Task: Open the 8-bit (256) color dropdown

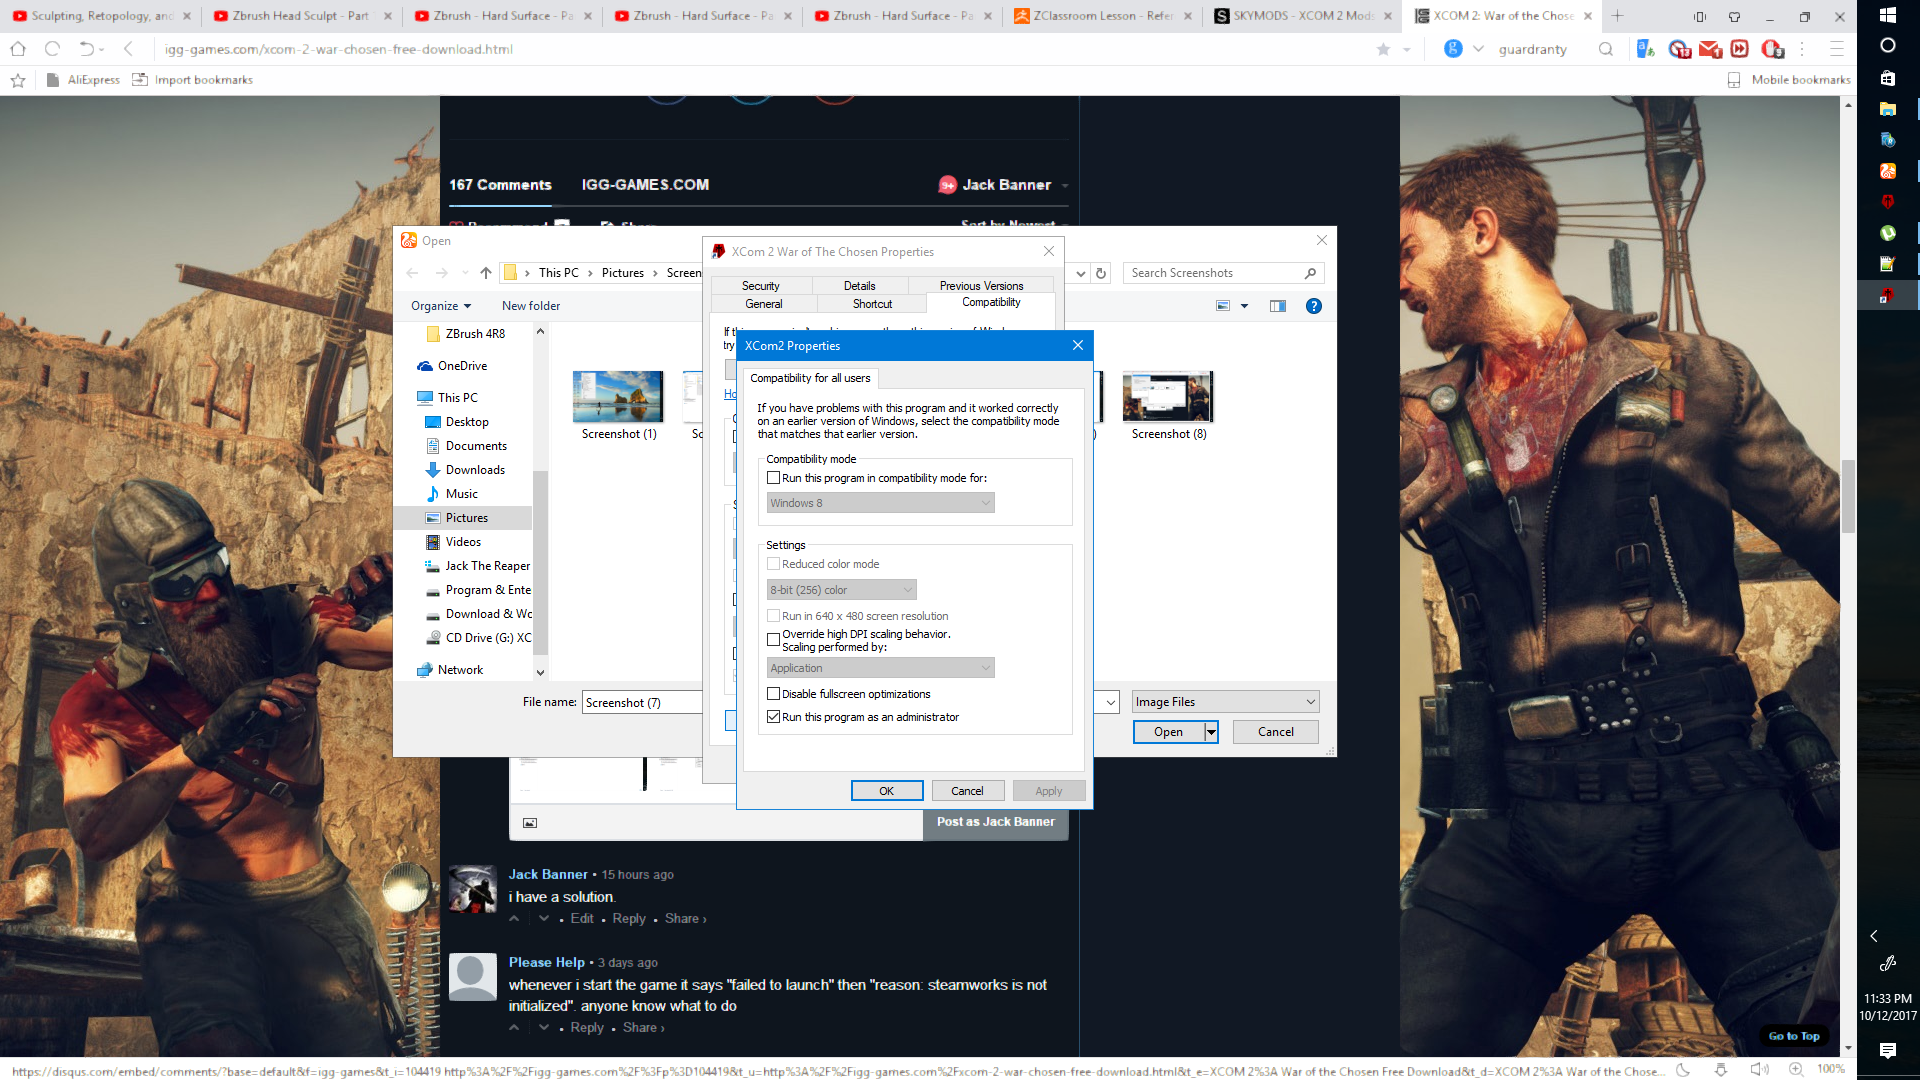Action: tap(841, 590)
